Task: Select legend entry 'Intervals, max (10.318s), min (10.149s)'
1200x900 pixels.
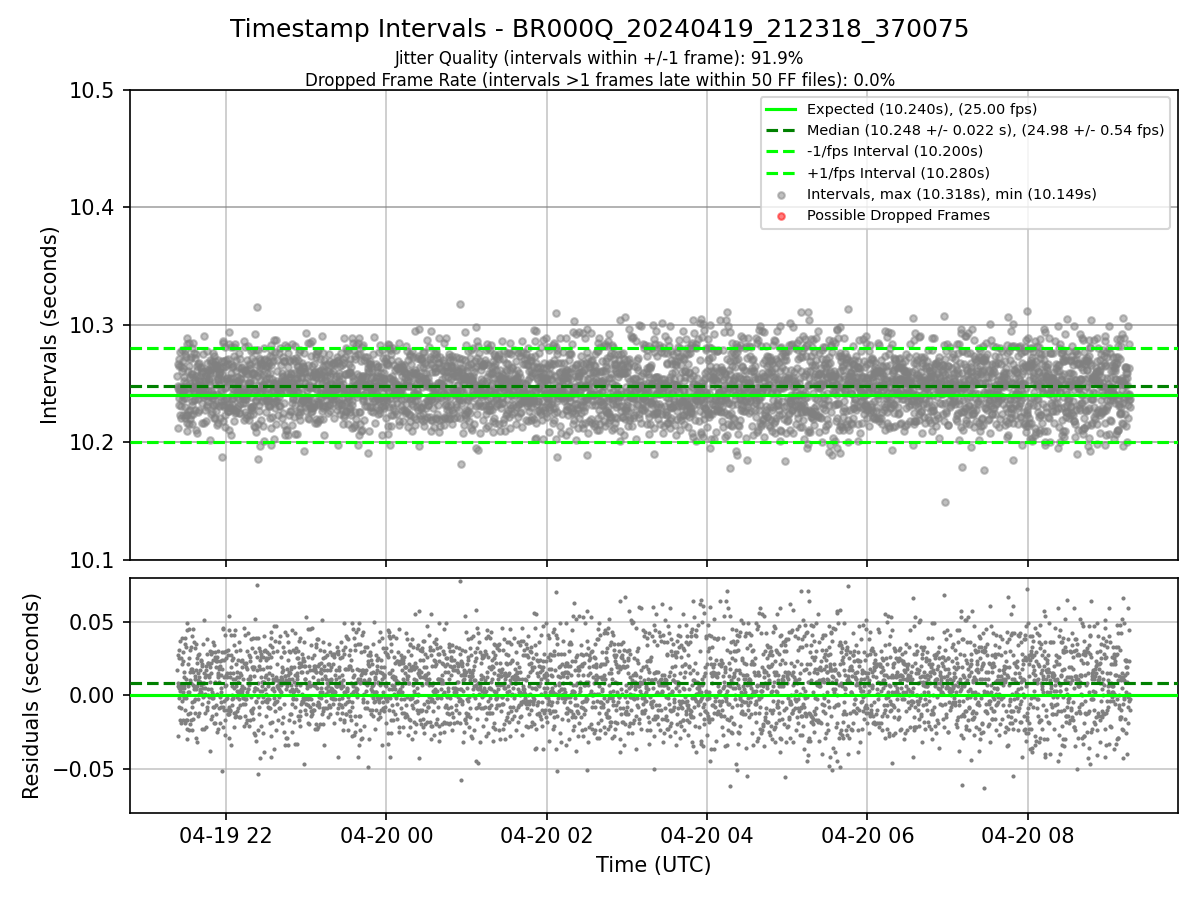Action: coord(951,194)
